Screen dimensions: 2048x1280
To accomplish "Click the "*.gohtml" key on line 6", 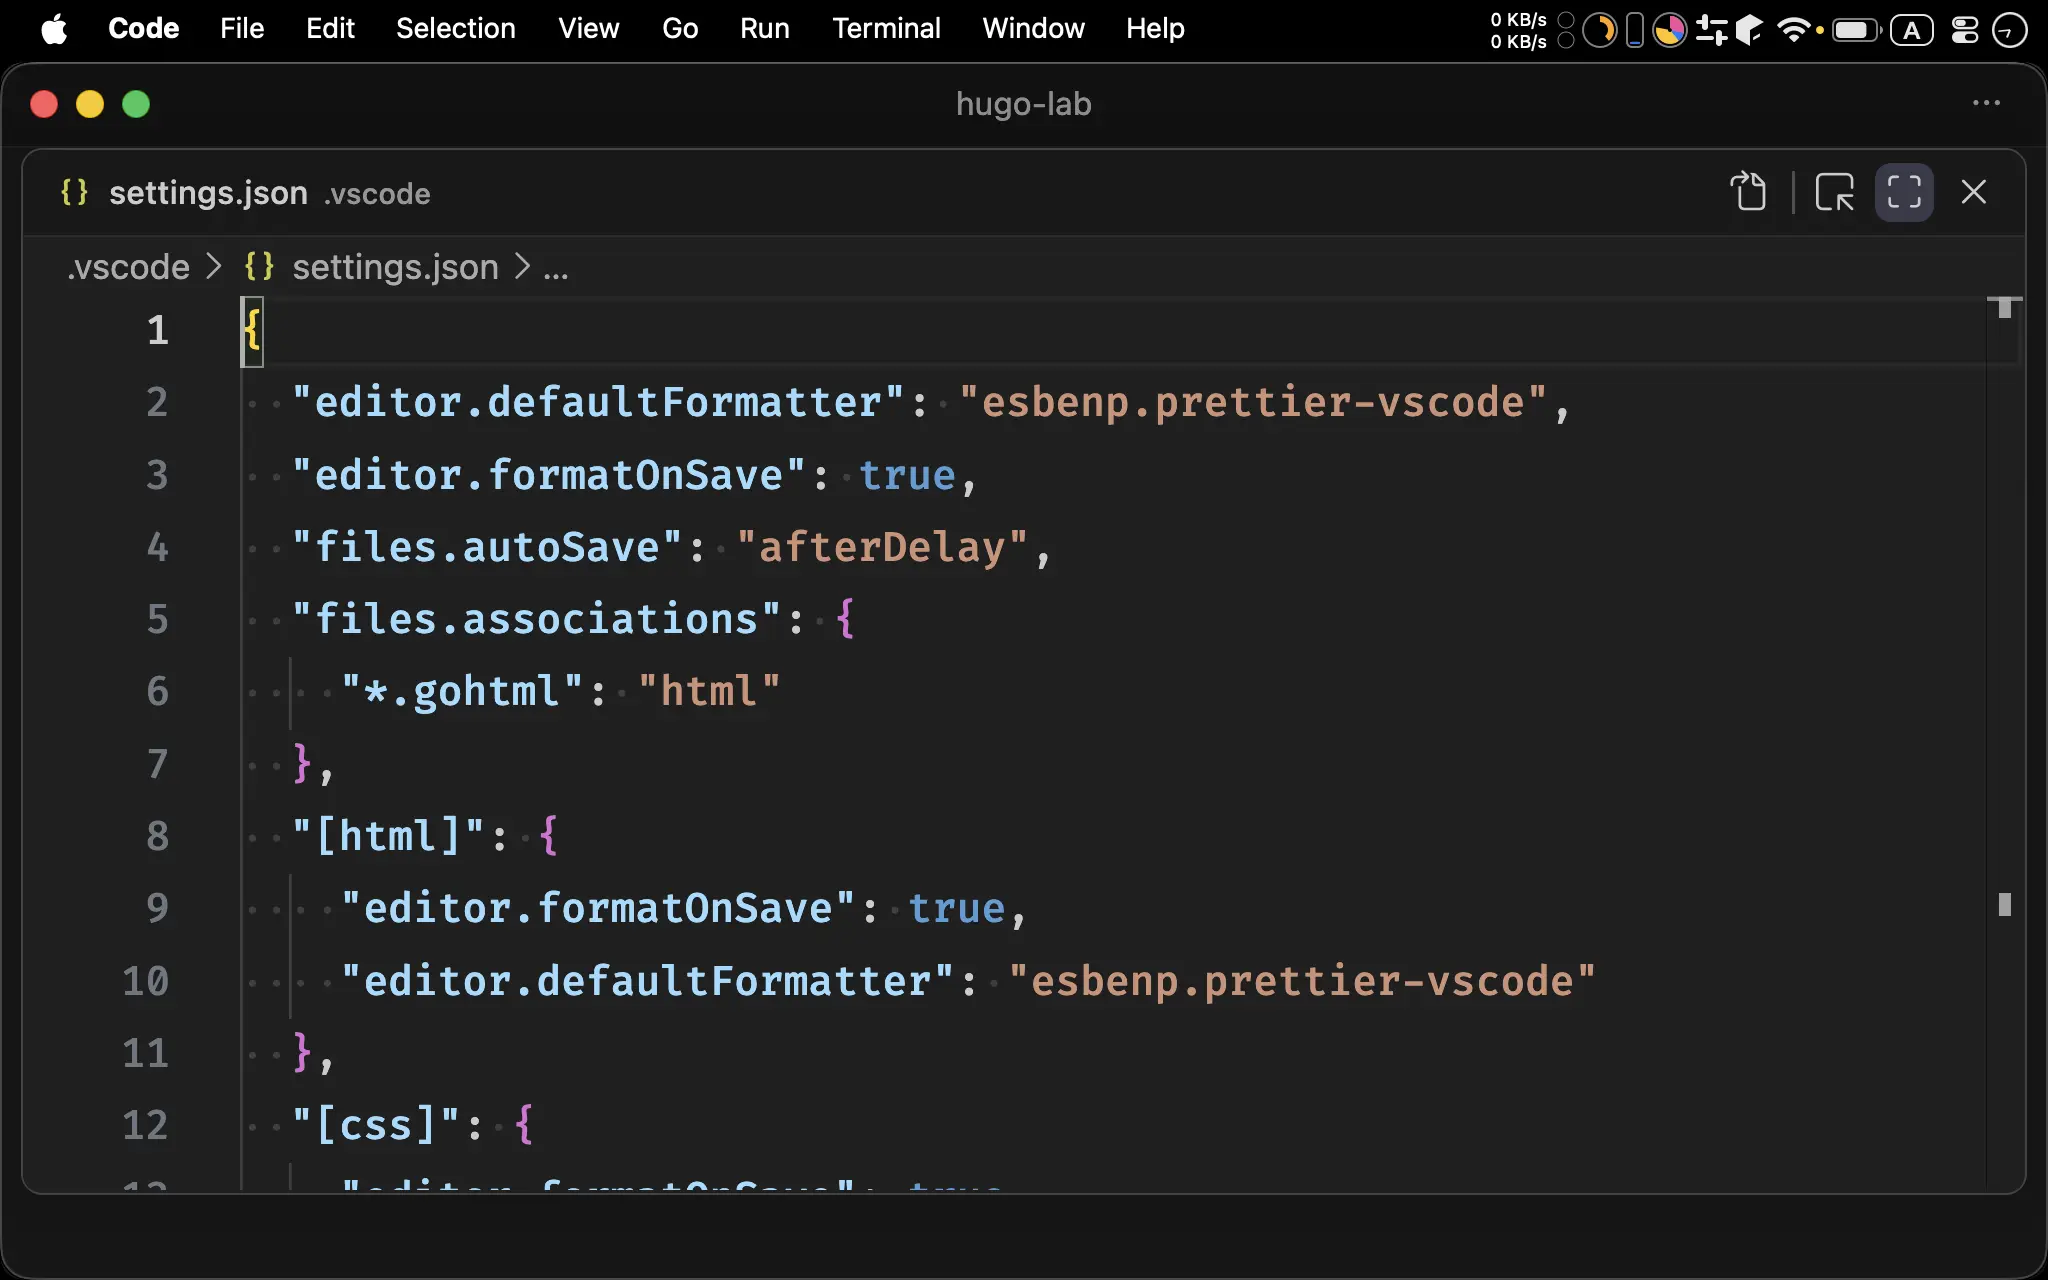I will pos(462,691).
